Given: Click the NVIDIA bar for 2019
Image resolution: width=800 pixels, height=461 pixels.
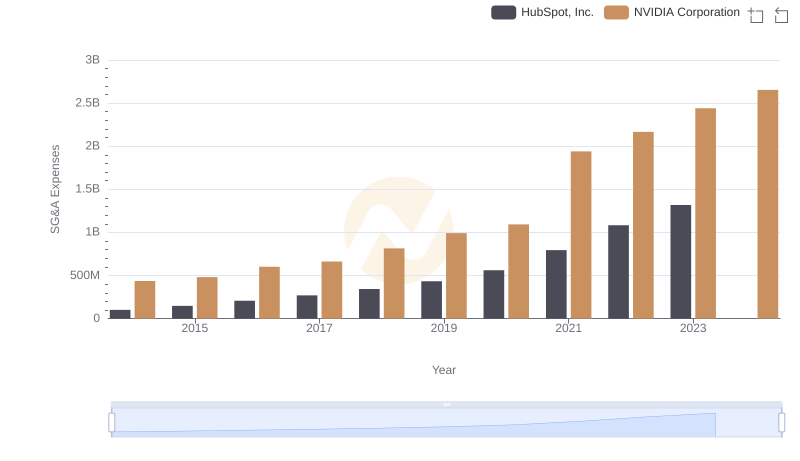Looking at the screenshot, I should coord(456,275).
